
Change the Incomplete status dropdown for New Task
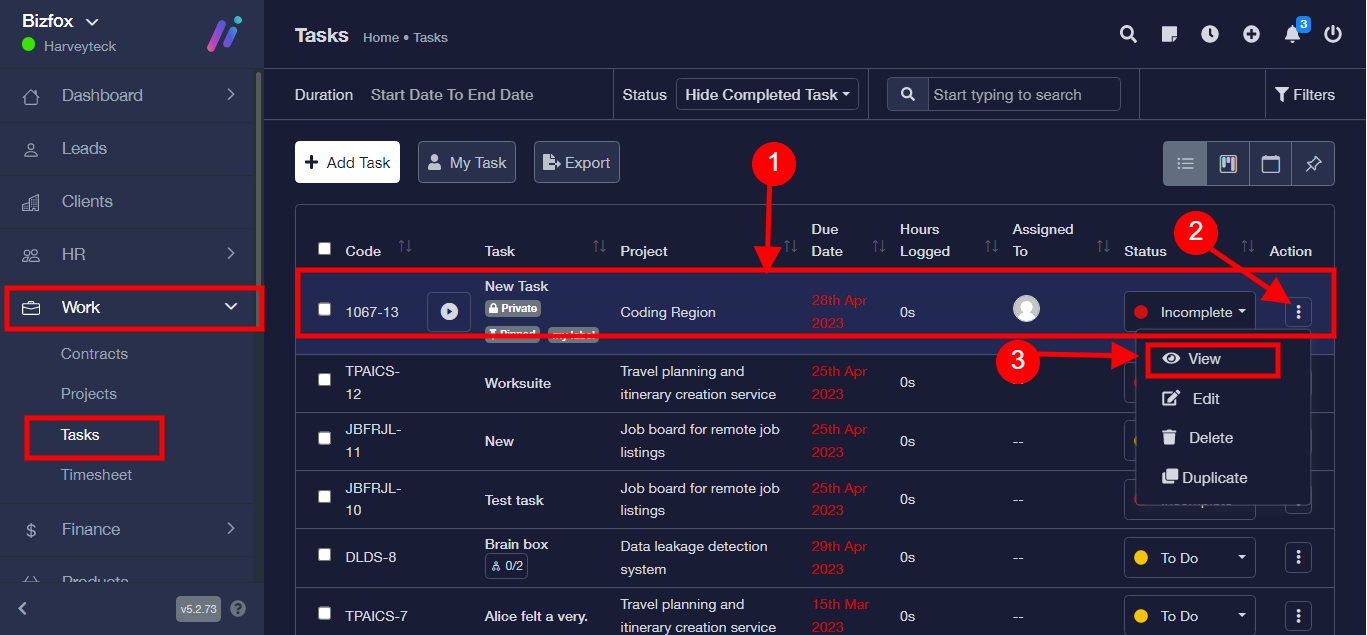pos(1190,312)
